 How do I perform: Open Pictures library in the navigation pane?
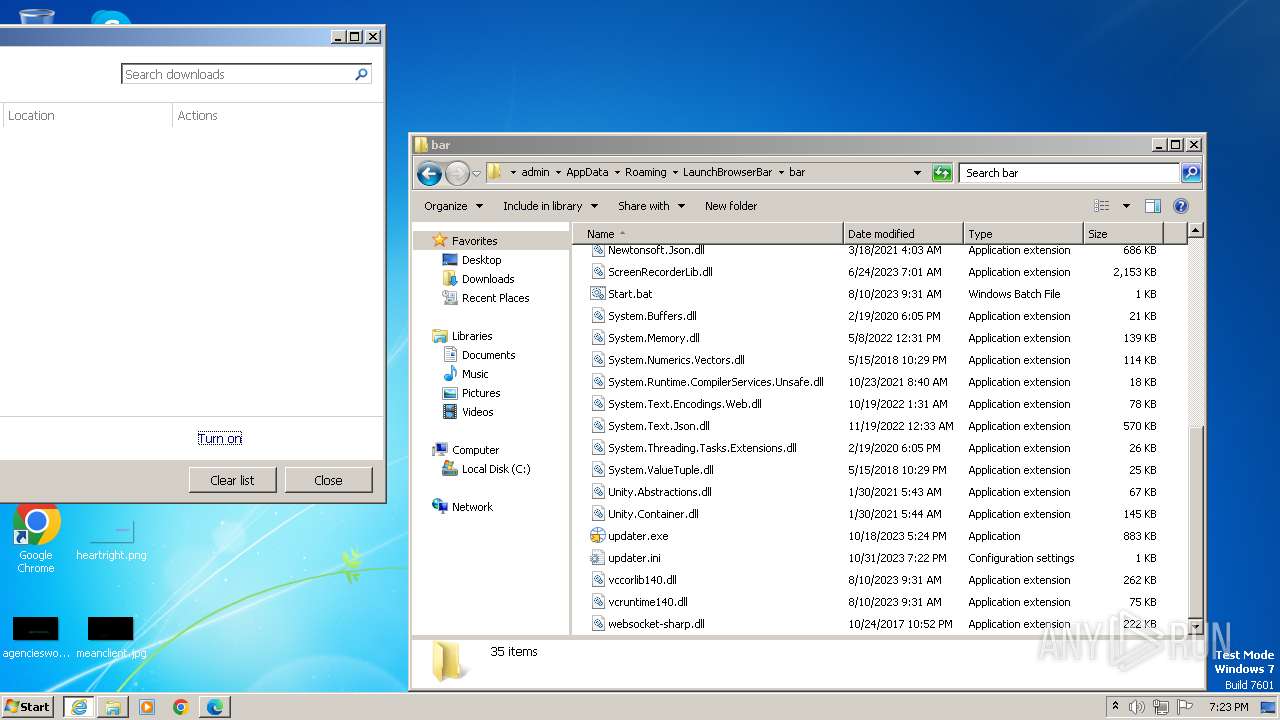pos(481,393)
